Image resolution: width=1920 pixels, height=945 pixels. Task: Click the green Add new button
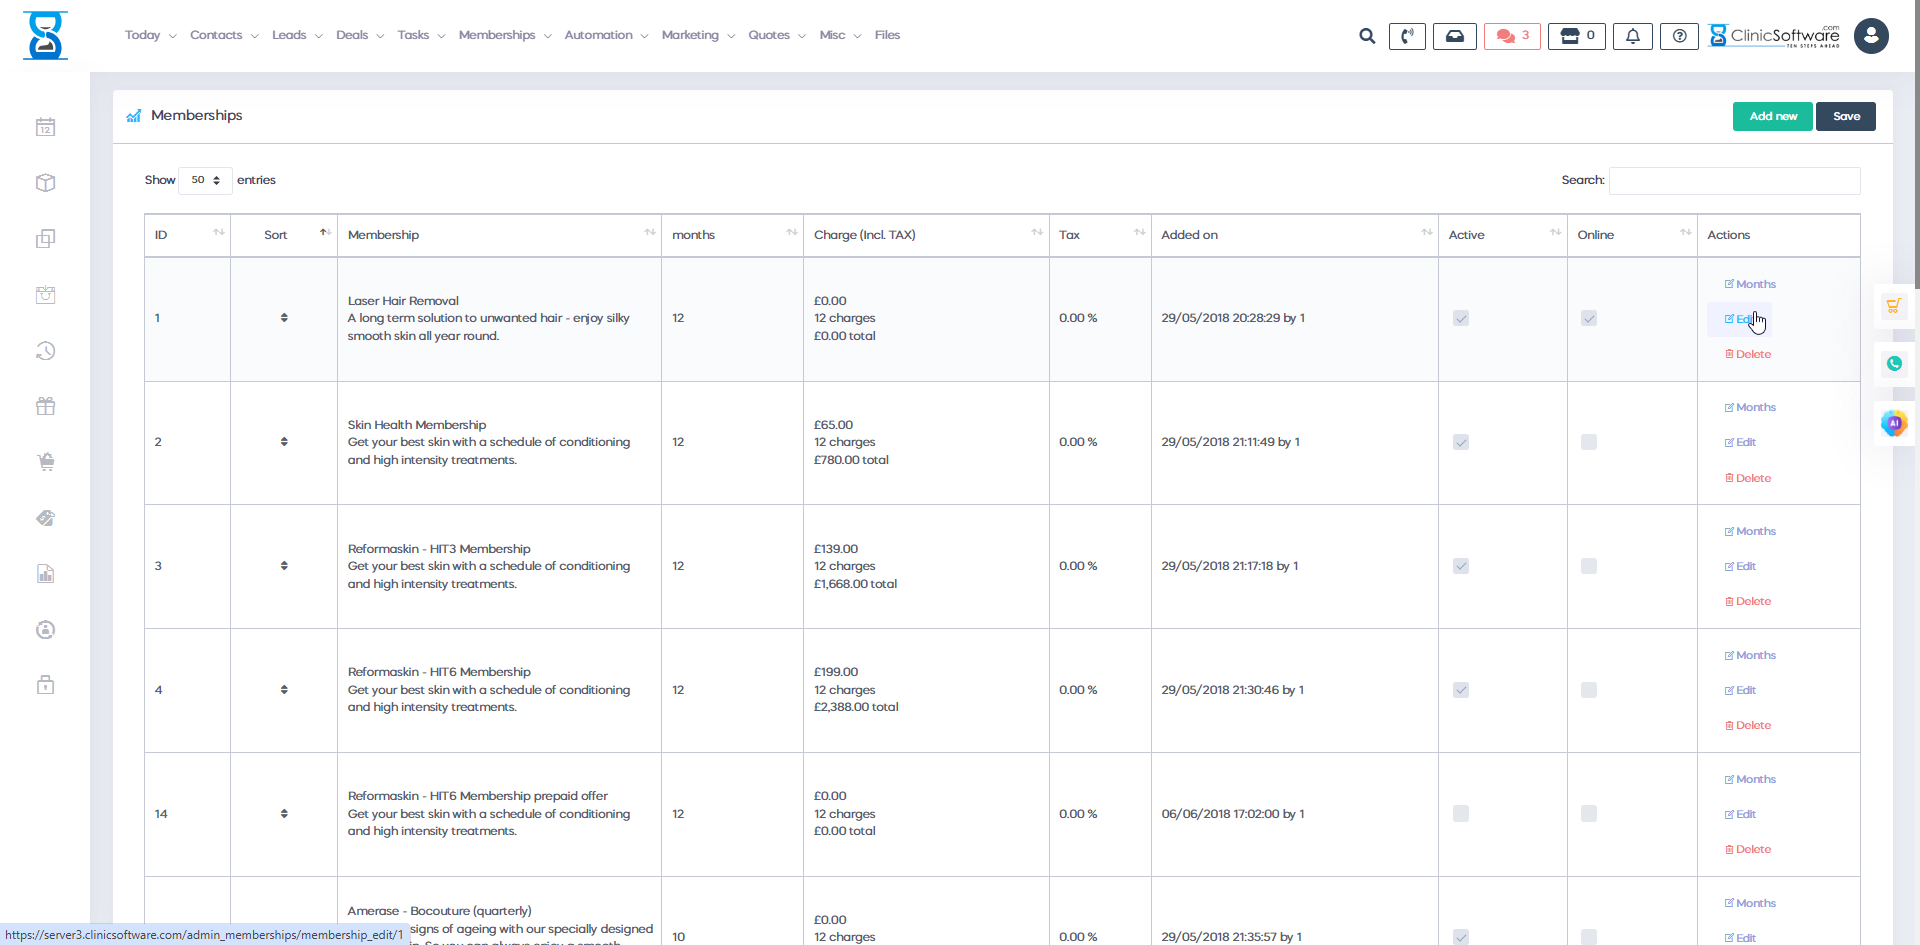pyautogui.click(x=1772, y=116)
